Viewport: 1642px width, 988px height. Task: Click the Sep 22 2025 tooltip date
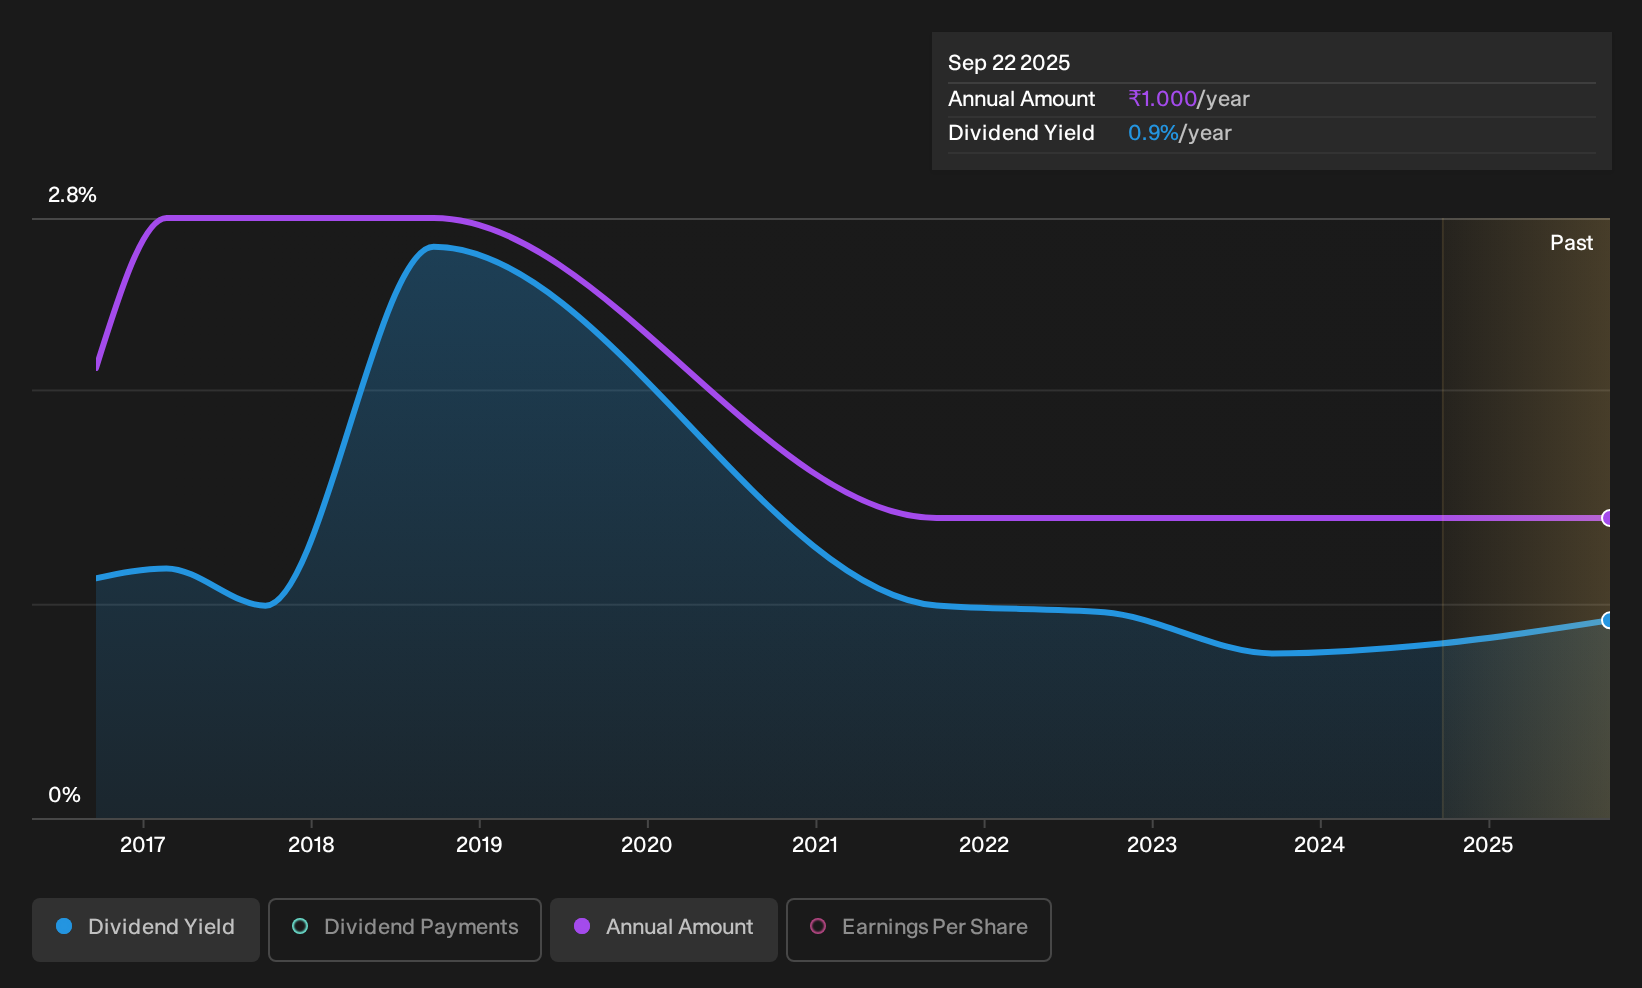tap(1009, 63)
